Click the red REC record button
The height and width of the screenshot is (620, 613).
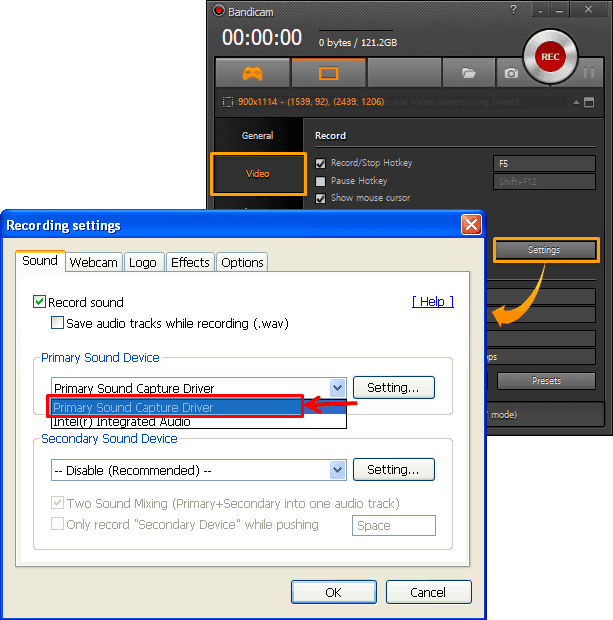[550, 57]
